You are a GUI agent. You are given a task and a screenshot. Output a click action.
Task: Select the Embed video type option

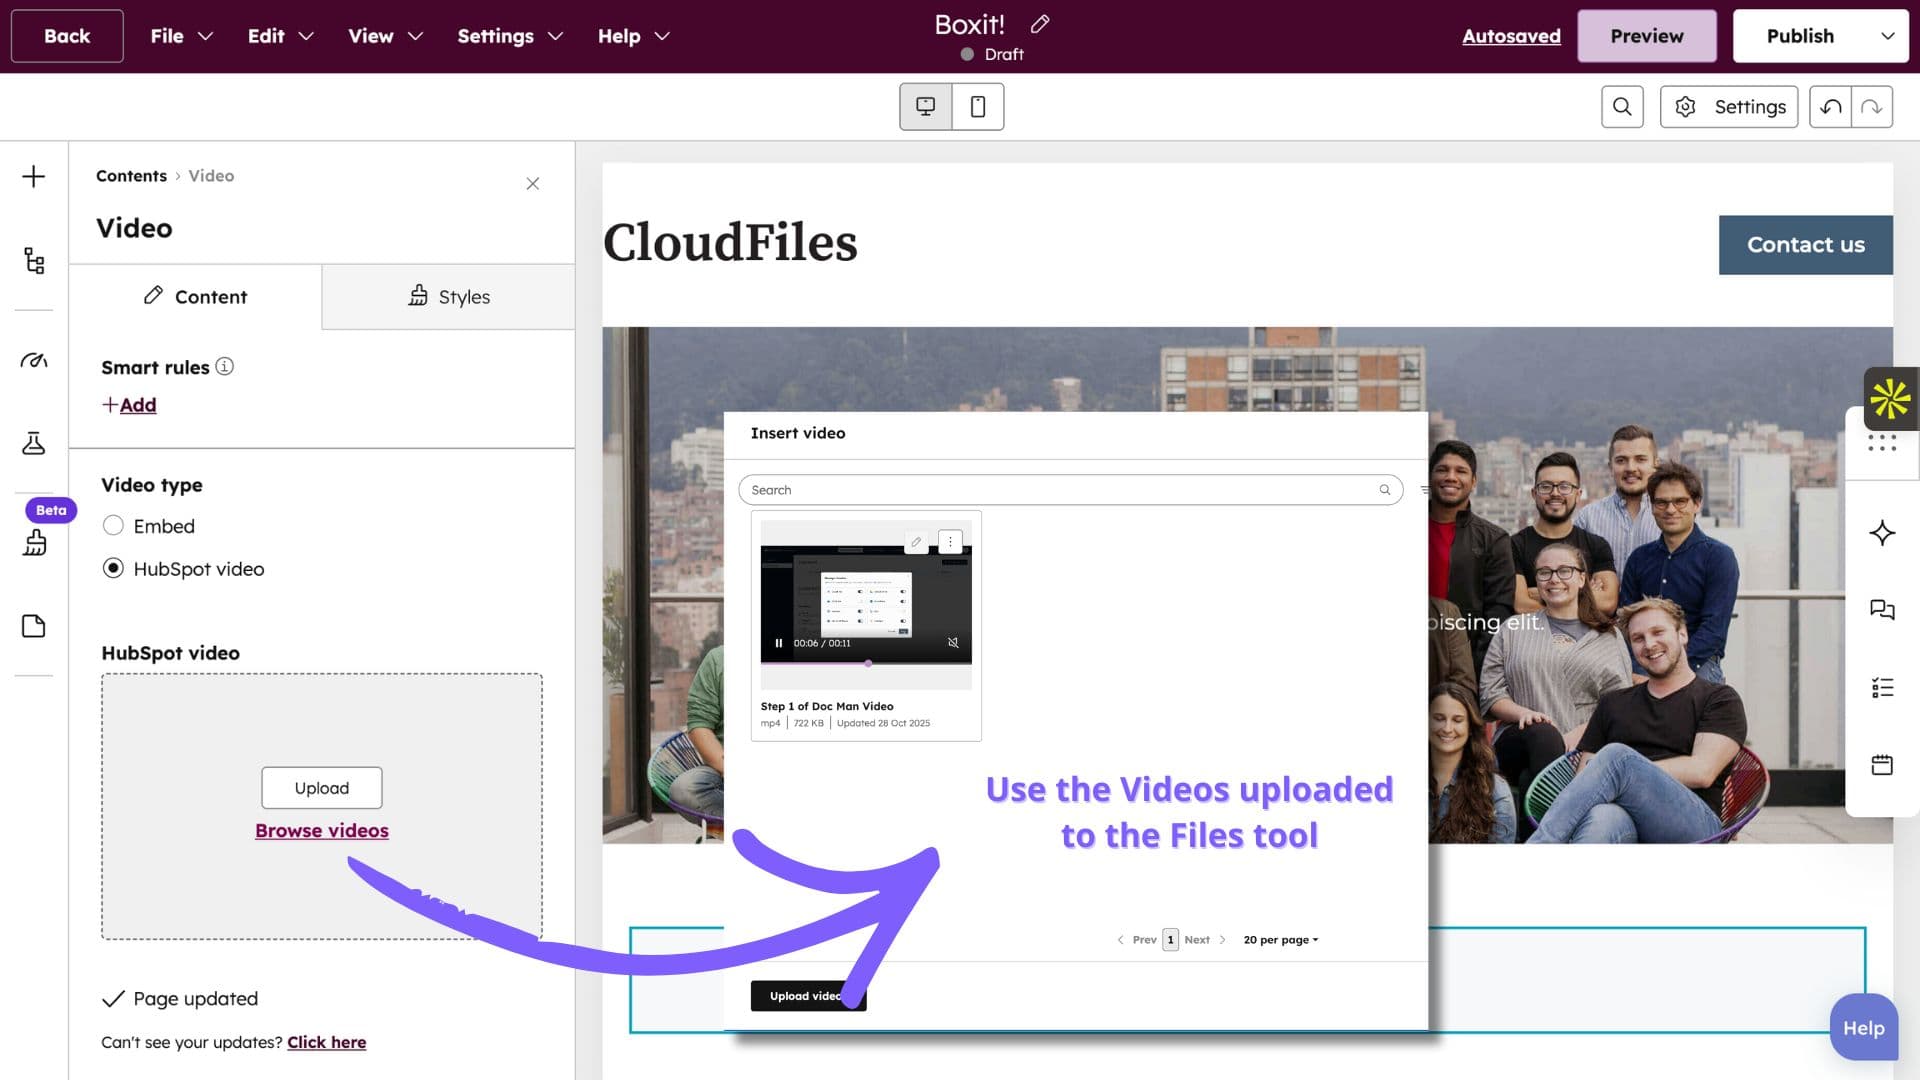tap(113, 525)
